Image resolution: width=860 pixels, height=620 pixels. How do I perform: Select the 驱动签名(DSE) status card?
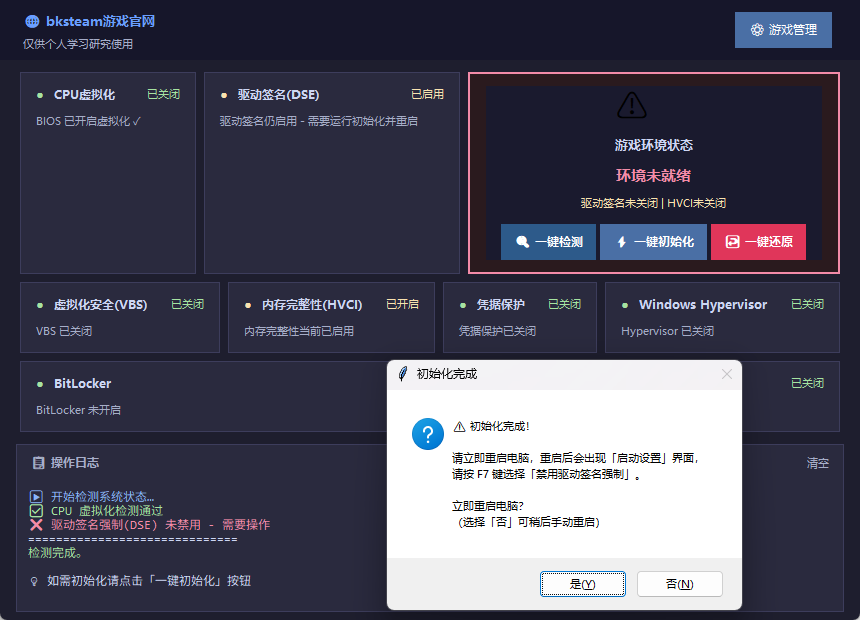[x=331, y=172]
